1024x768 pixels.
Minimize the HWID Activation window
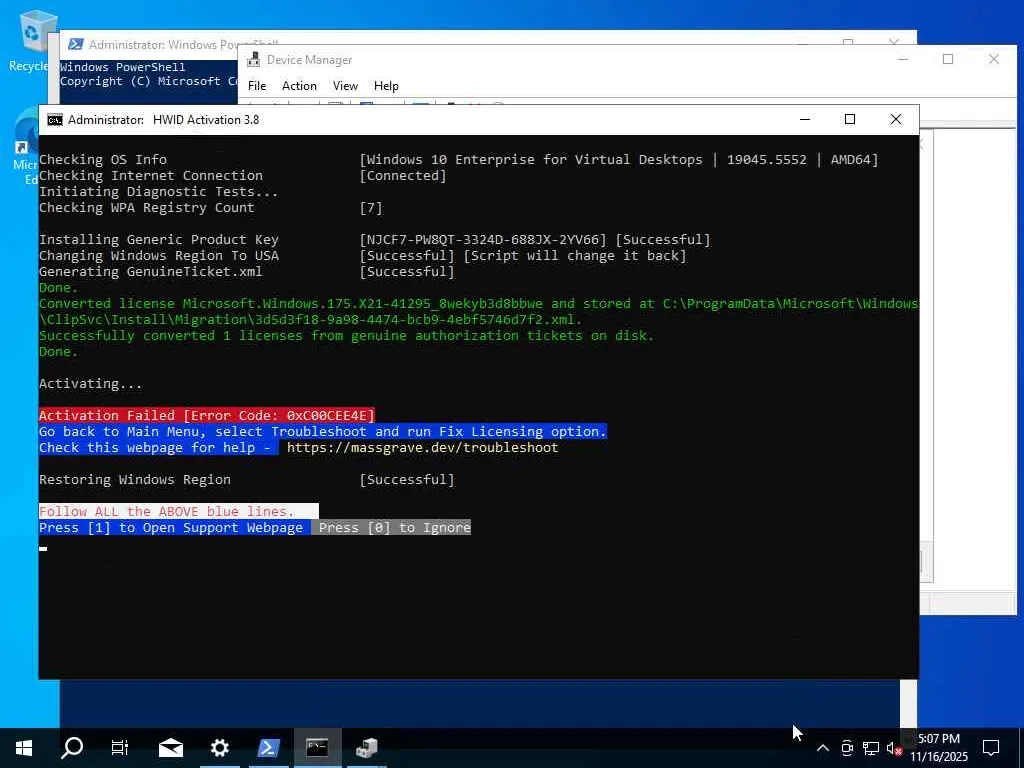pos(805,120)
